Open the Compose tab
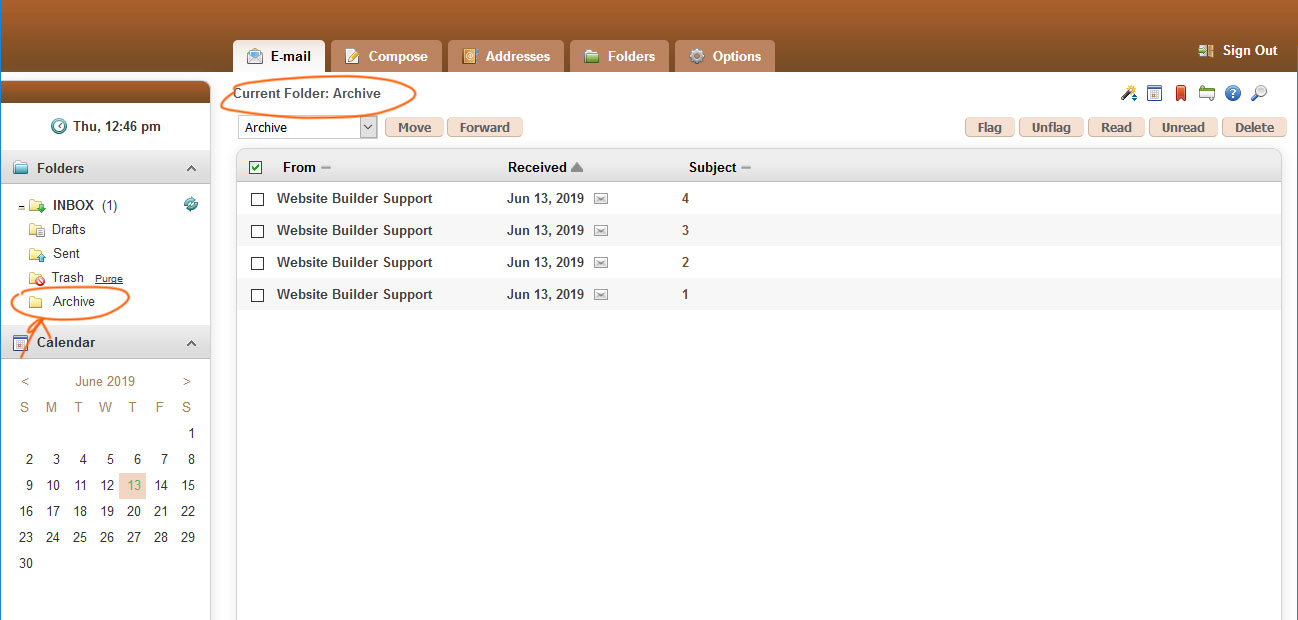The width and height of the screenshot is (1298, 620). point(386,56)
